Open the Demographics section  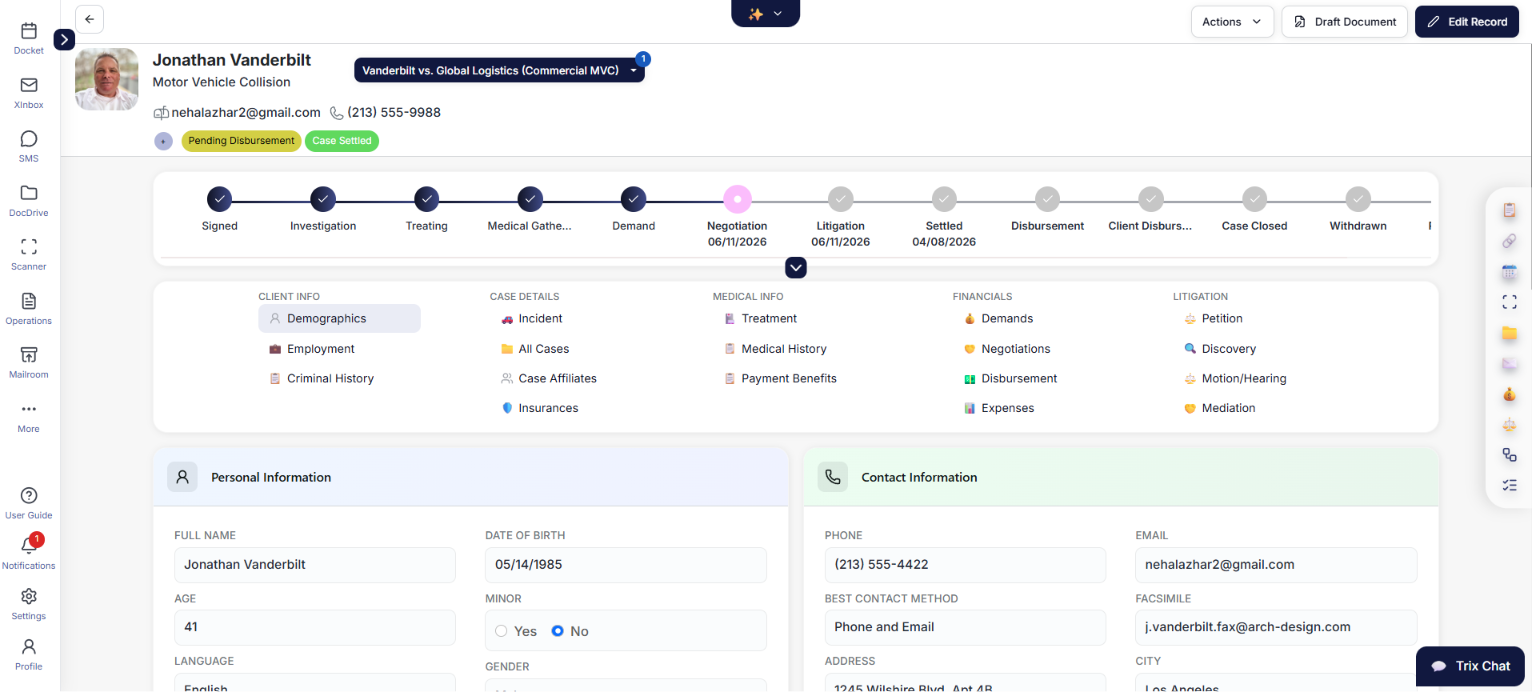(x=339, y=318)
